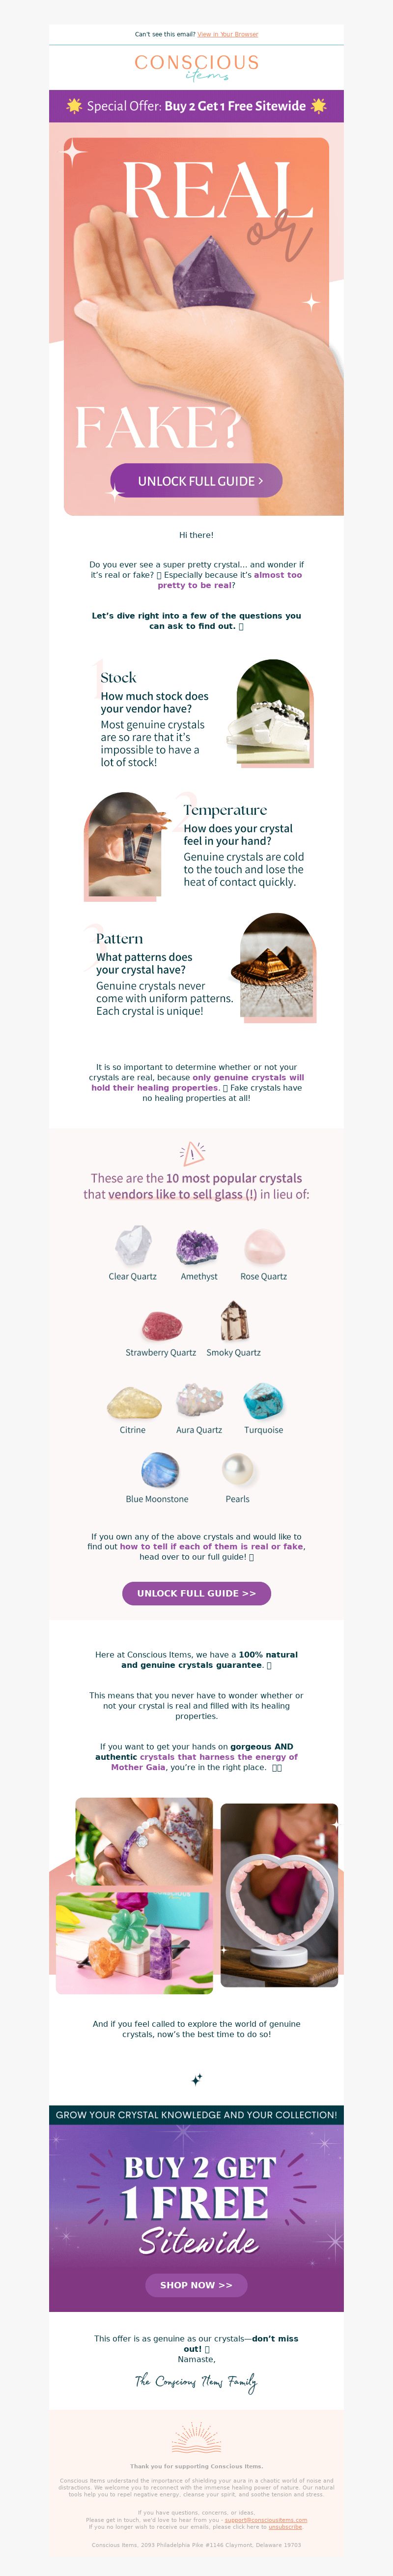Open the View in Your Browser link
The image size is (393, 2576).
click(x=227, y=34)
